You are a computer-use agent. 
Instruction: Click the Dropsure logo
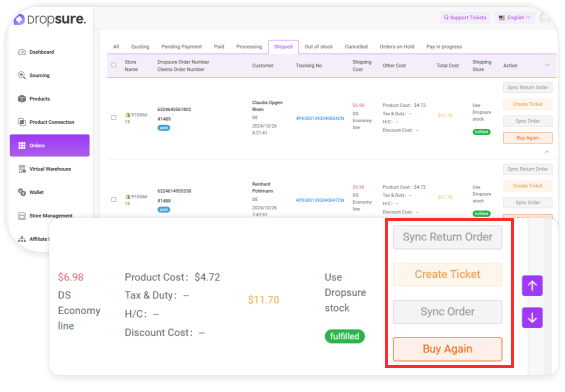click(50, 19)
